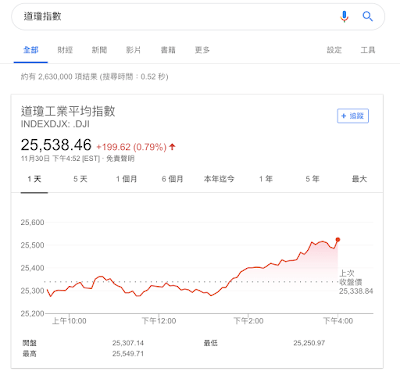Click the + 追蹤 follow button
This screenshot has height=375, width=400.
[353, 116]
